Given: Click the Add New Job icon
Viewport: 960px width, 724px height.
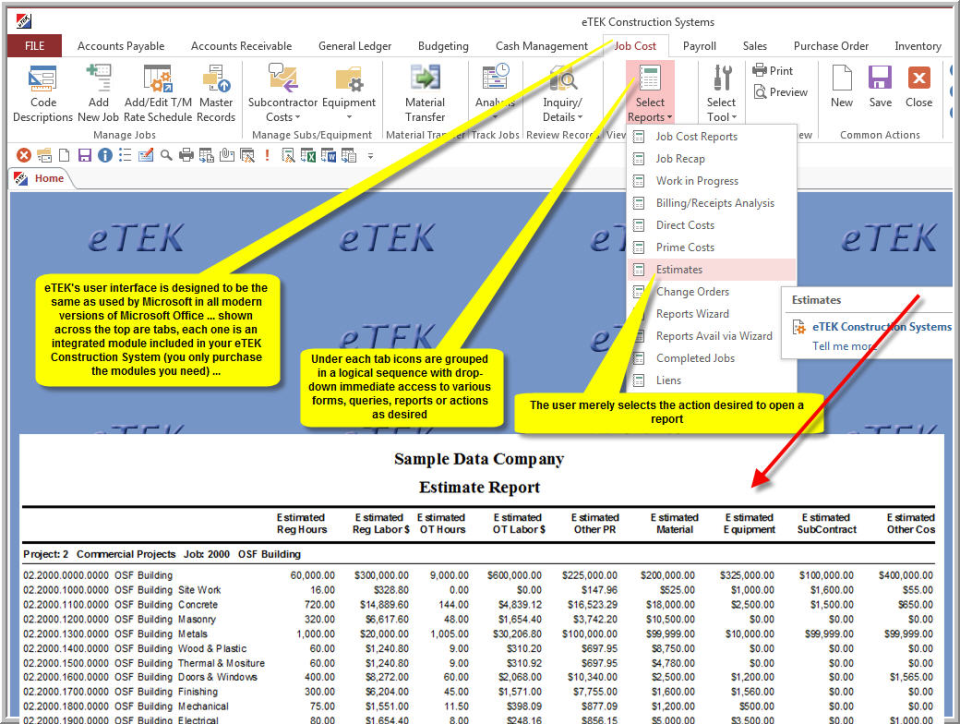Looking at the screenshot, I should (x=97, y=88).
